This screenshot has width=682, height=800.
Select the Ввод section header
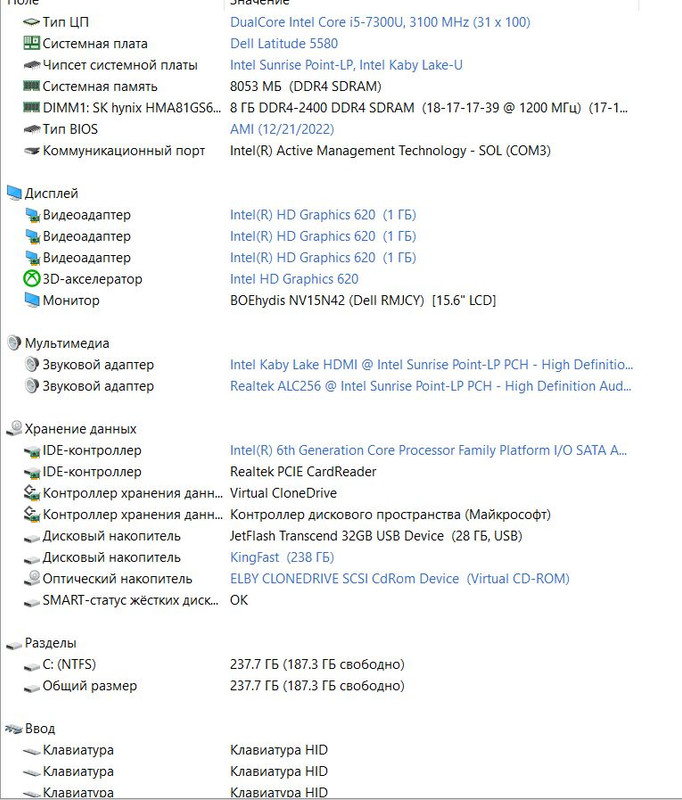(40, 729)
